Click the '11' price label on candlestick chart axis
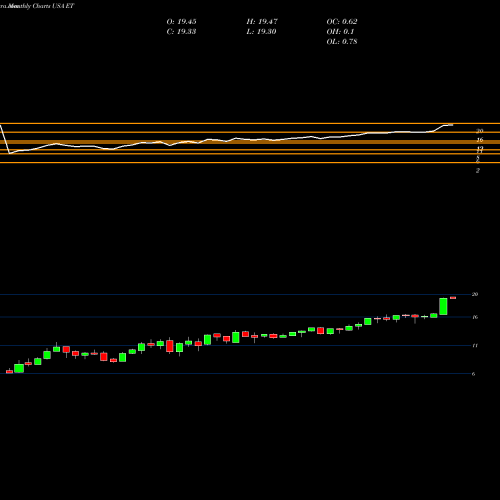The image size is (500, 500). click(475, 346)
